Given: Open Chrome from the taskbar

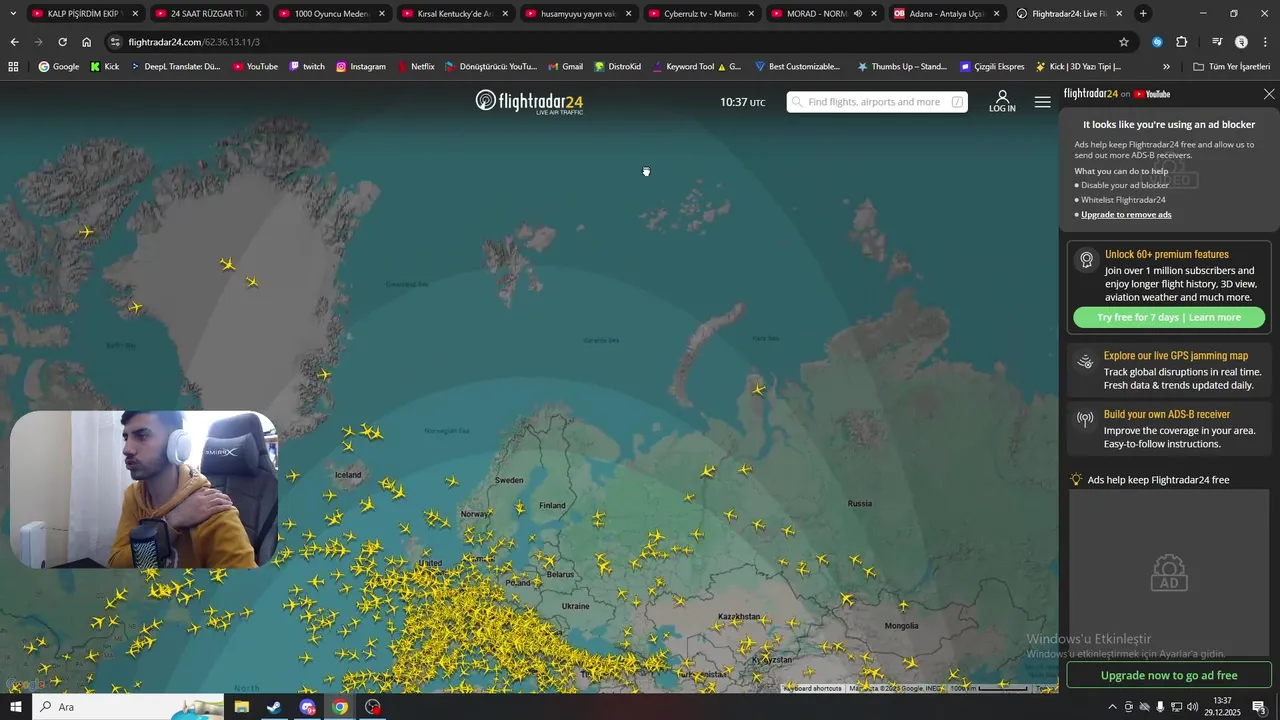Looking at the screenshot, I should 340,707.
